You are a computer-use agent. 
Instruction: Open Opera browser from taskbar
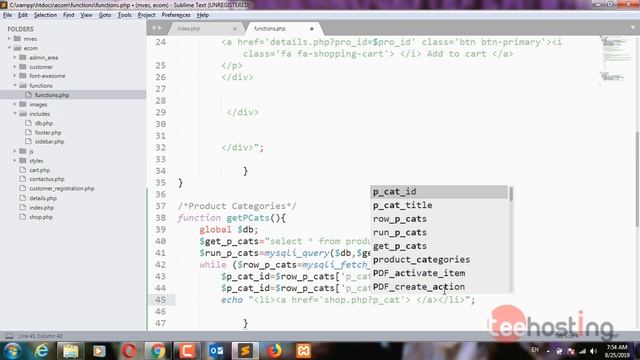point(129,351)
